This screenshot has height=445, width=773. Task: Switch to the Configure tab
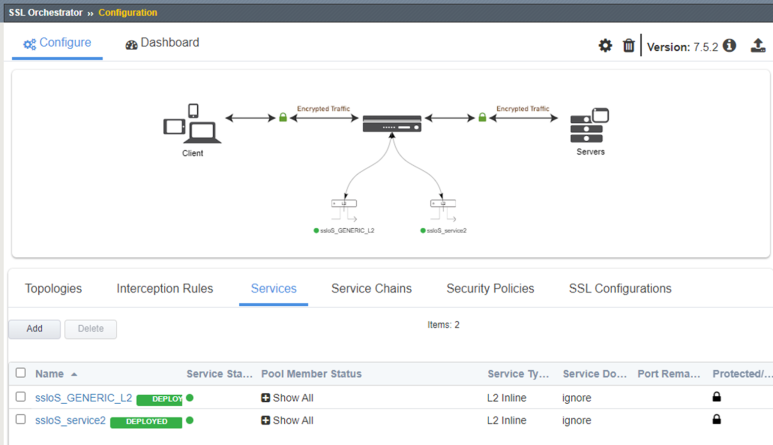[x=57, y=43]
